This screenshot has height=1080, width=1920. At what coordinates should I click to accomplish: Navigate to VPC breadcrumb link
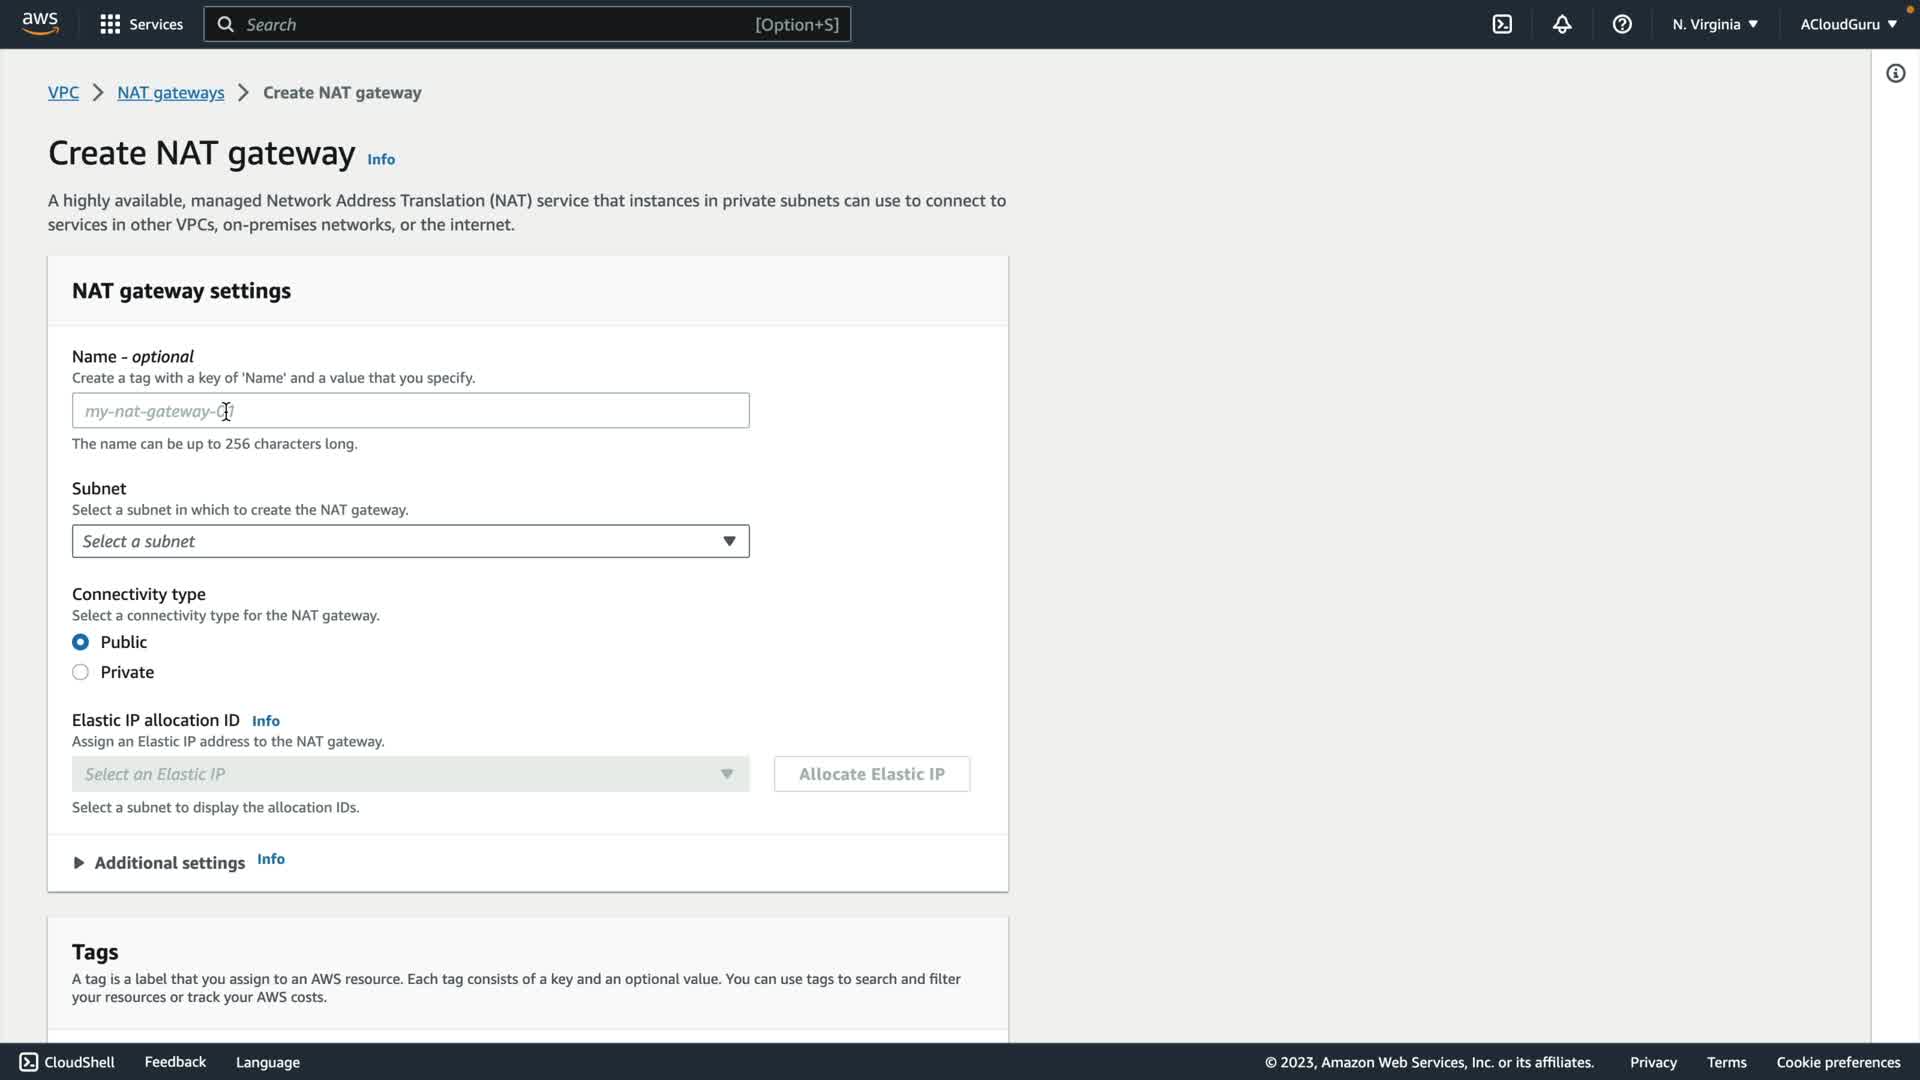click(63, 92)
